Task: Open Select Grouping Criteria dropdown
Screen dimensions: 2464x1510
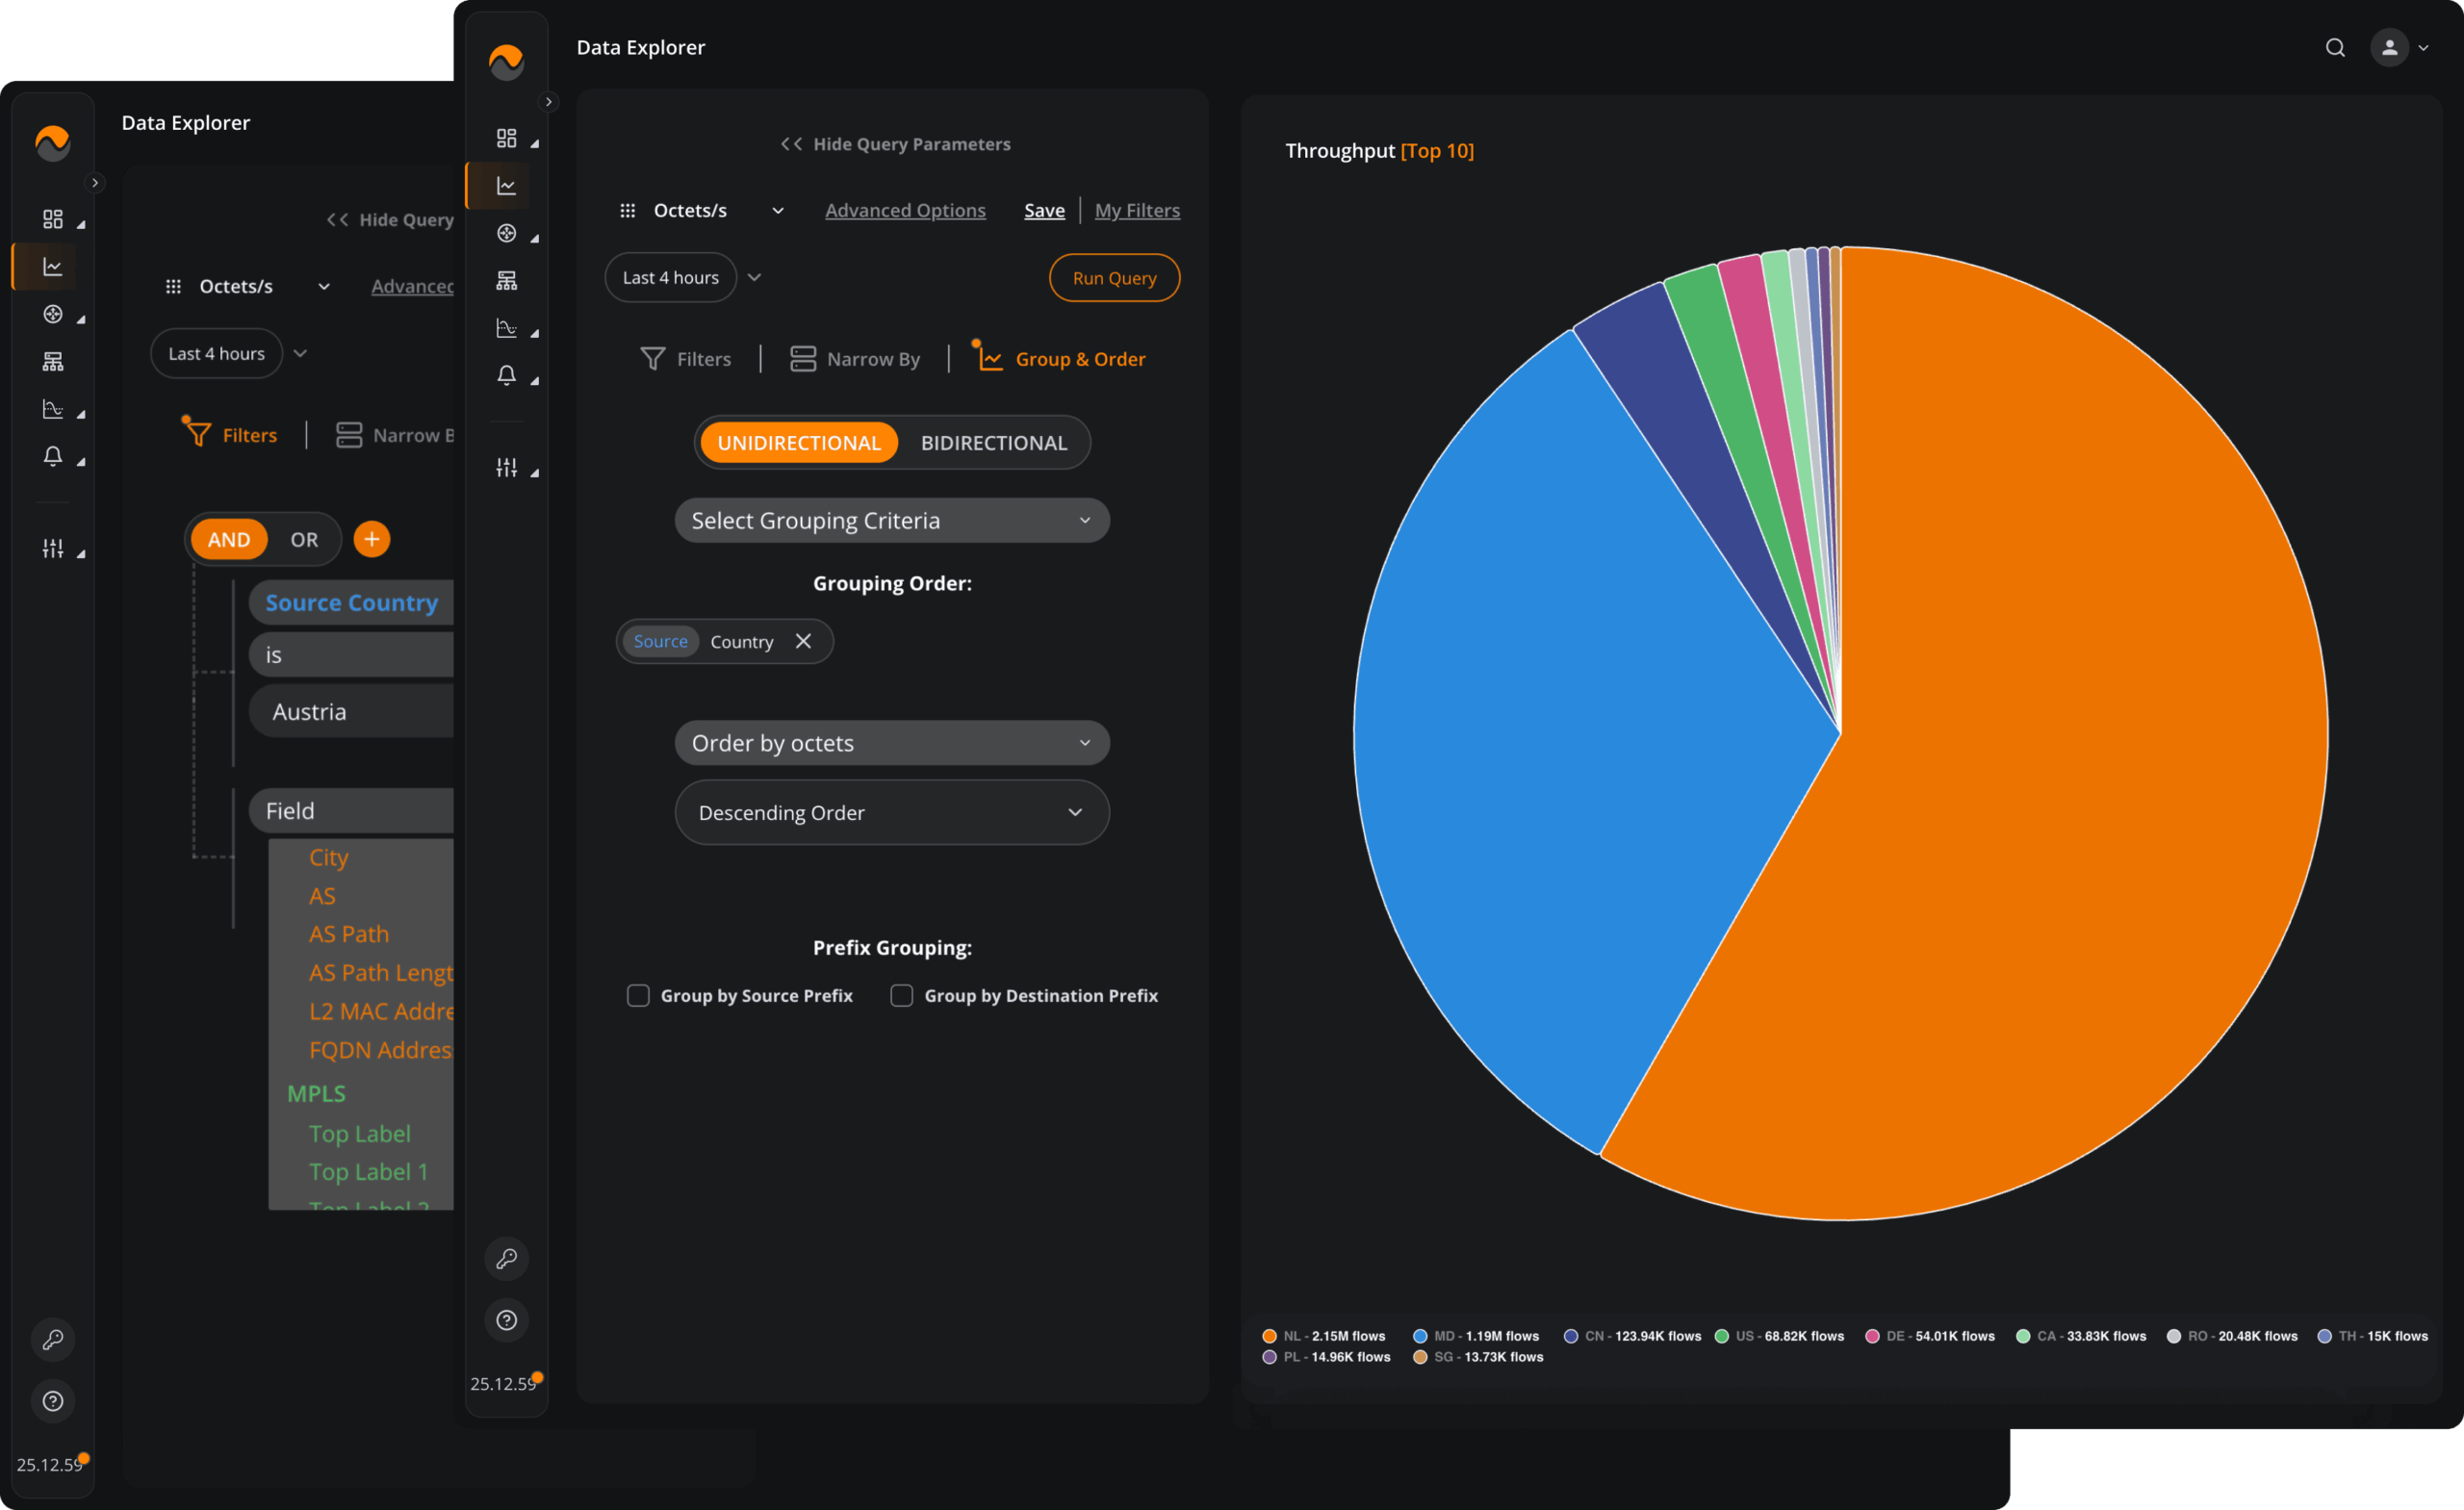Action: (x=891, y=520)
